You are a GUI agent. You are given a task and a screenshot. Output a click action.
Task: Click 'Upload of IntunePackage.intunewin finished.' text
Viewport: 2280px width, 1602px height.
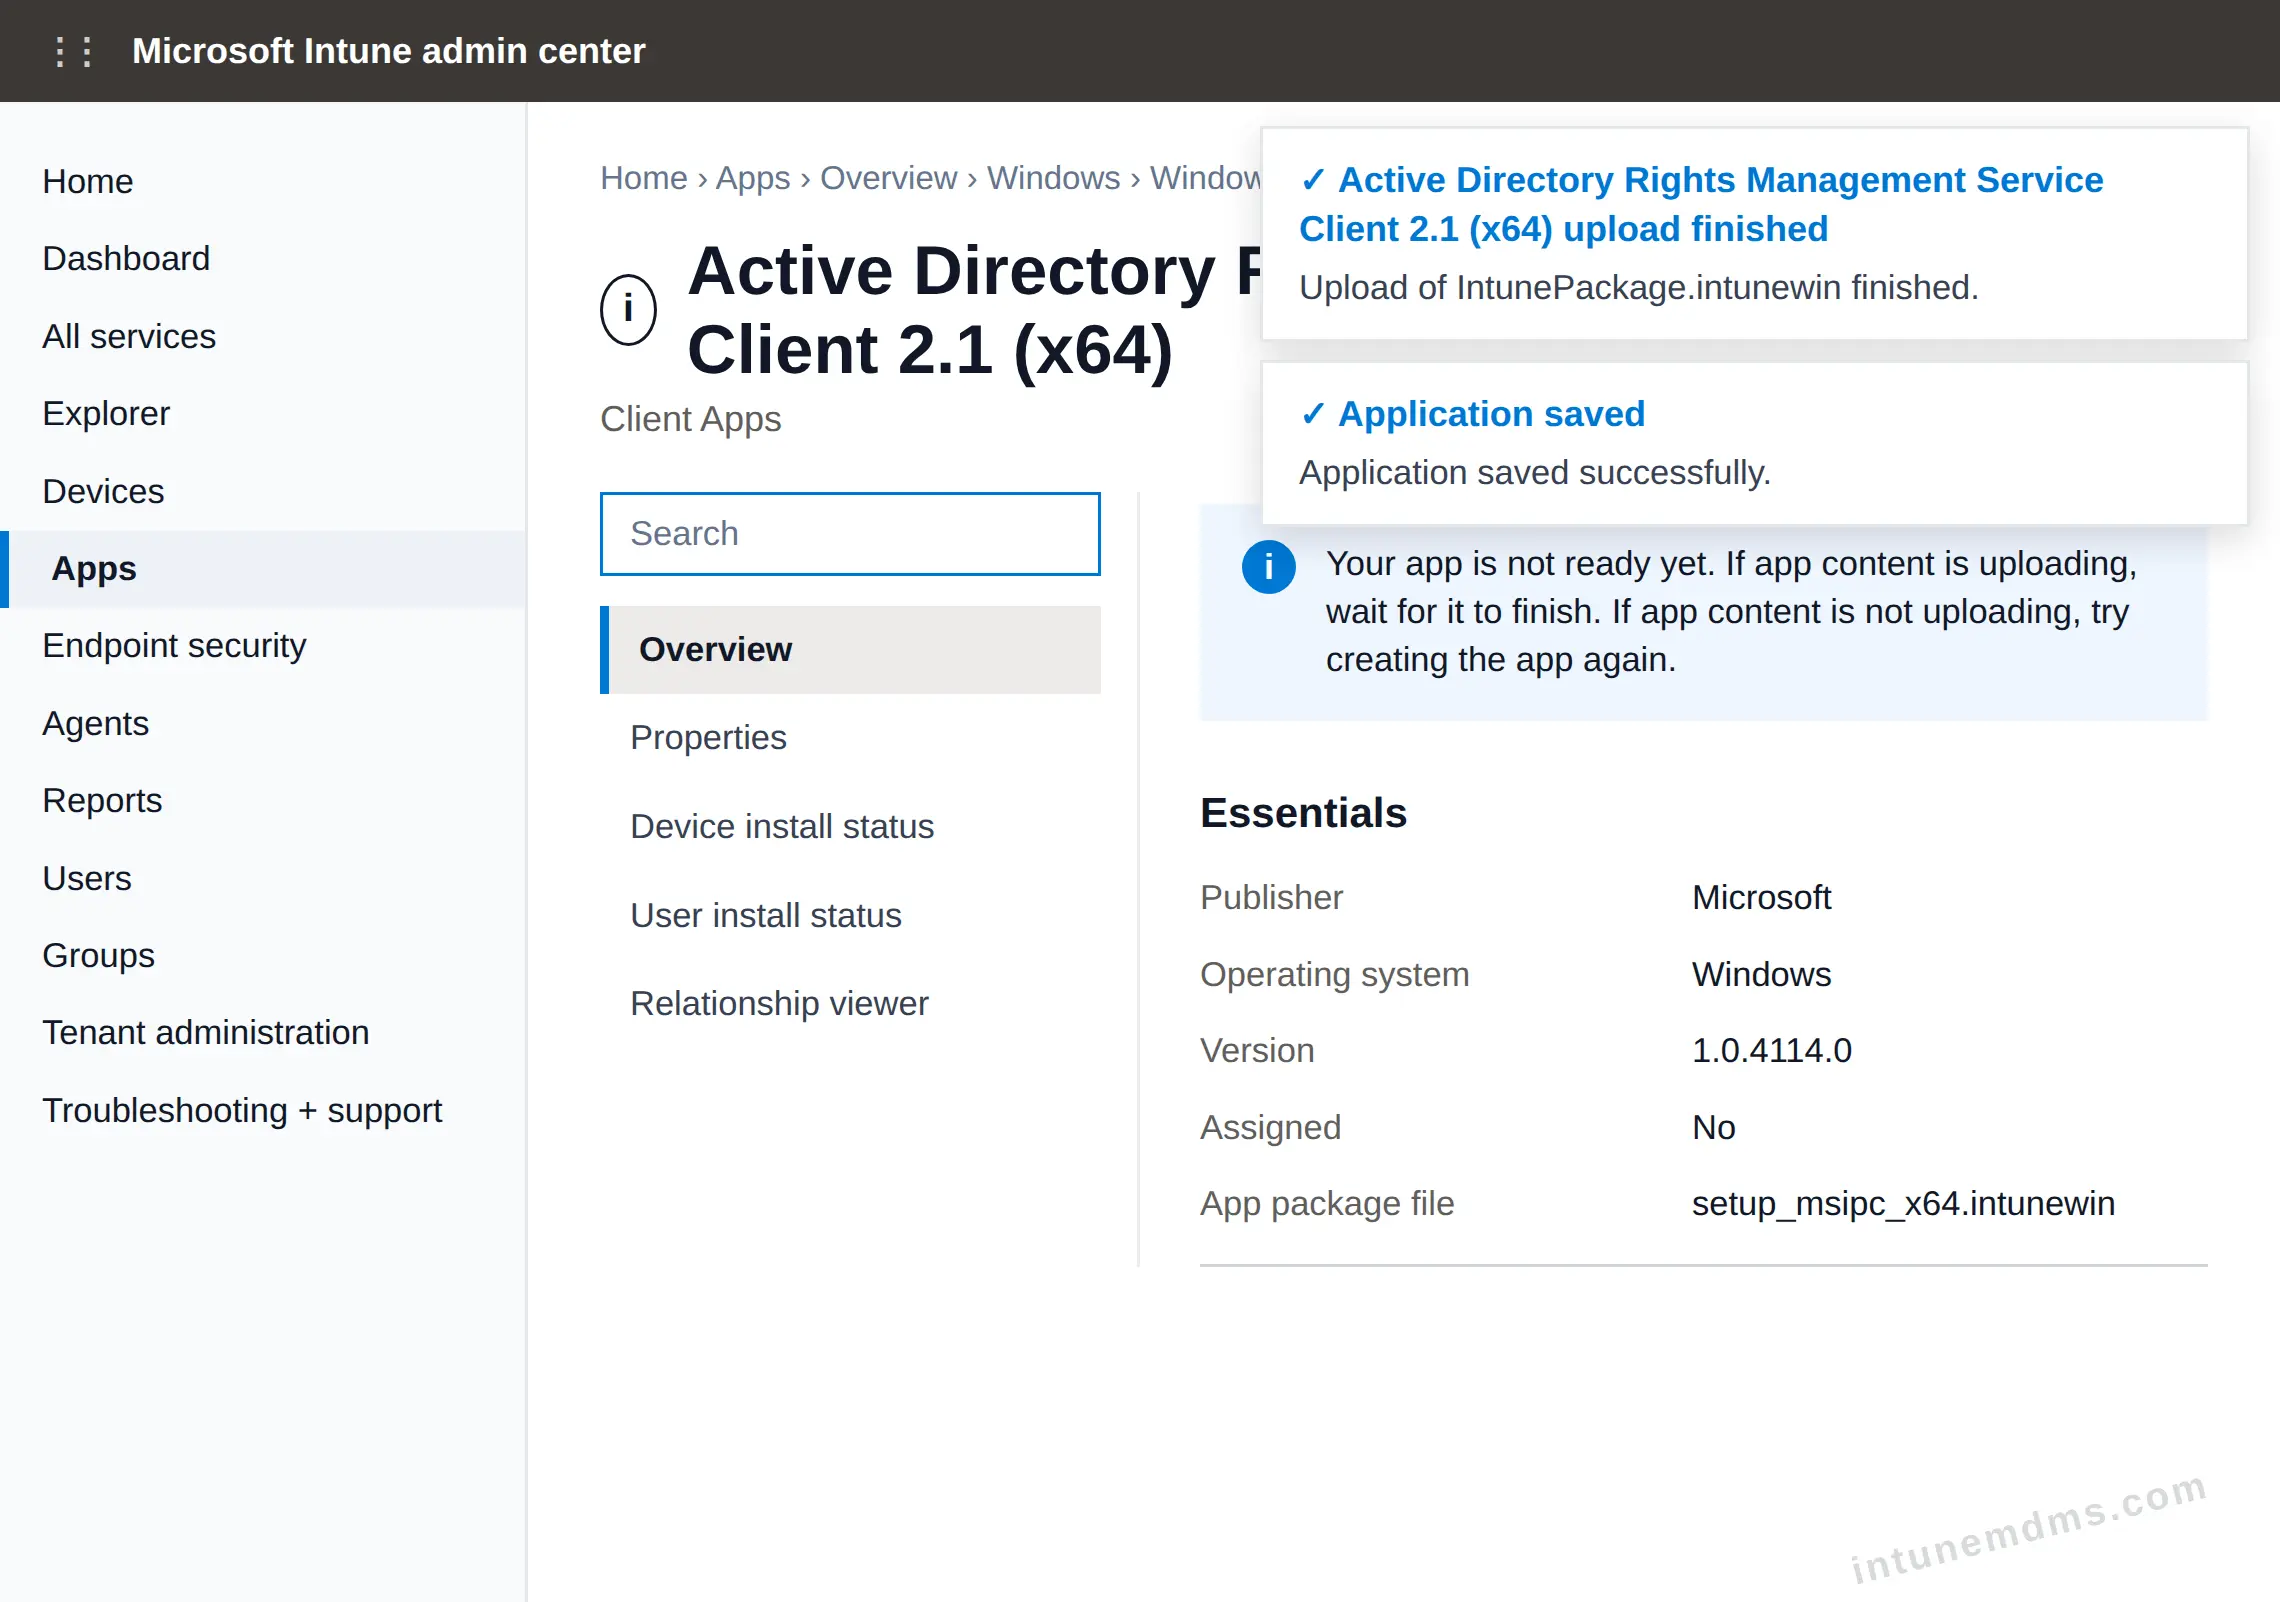pos(1639,288)
